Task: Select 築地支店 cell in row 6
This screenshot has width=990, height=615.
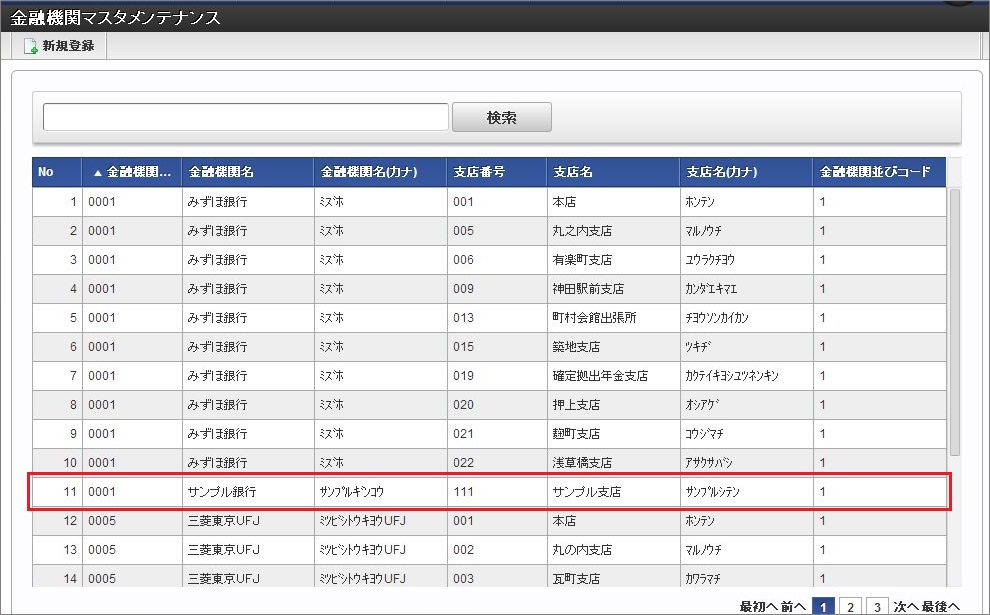Action: click(x=613, y=347)
